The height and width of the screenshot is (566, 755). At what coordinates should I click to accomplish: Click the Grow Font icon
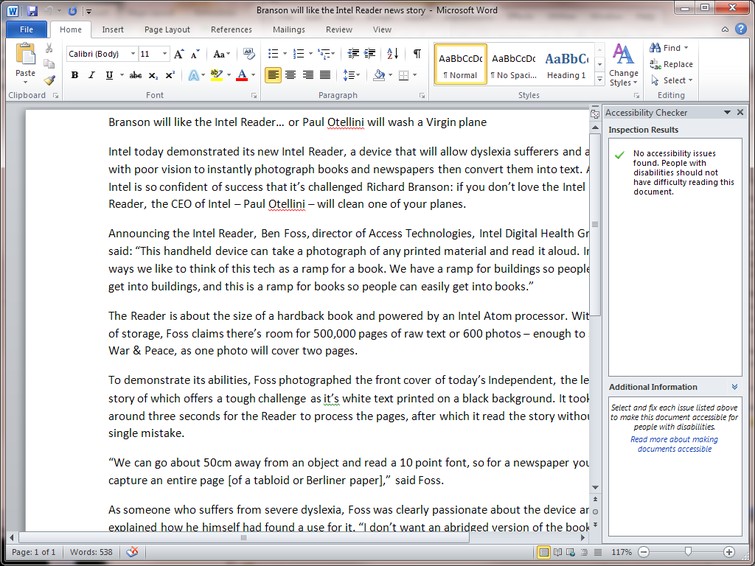tap(179, 54)
